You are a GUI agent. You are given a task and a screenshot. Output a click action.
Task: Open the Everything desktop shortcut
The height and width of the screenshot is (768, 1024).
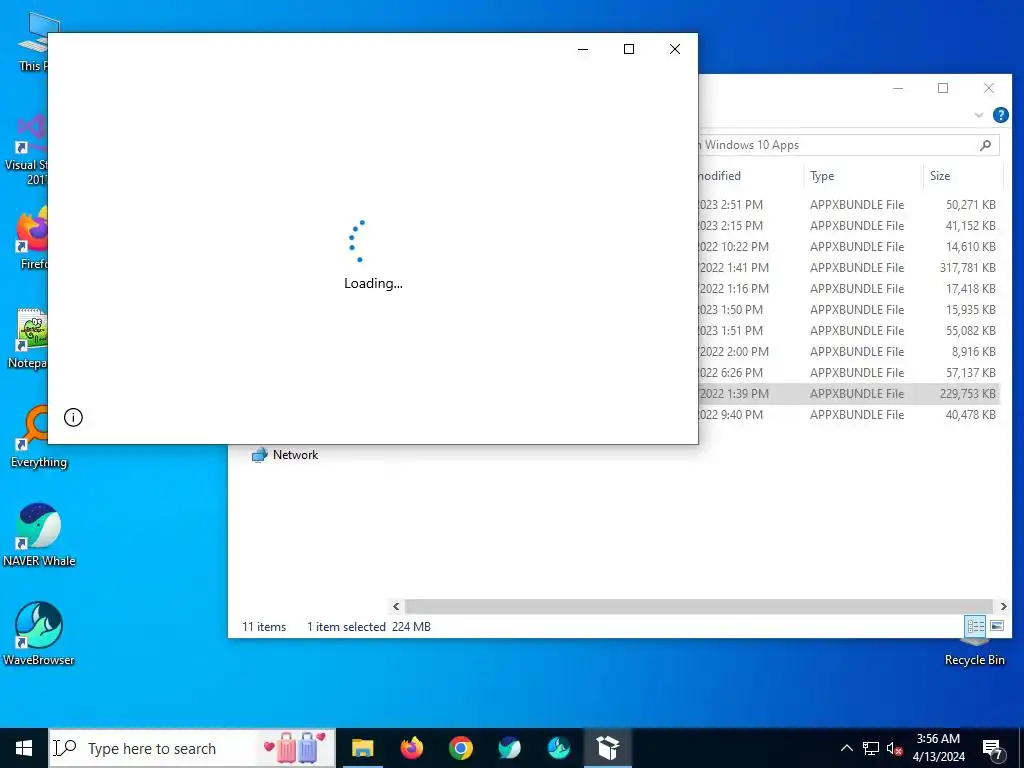tap(38, 436)
